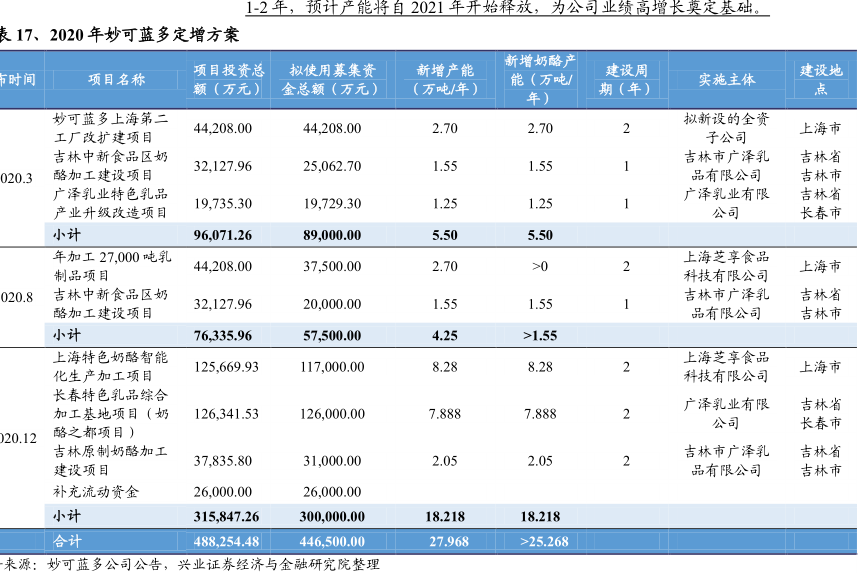Screen dimensions: 867x581
Task: Select the "新增奶酪产能（万吨/年）" header
Action: pyautogui.click(x=540, y=80)
